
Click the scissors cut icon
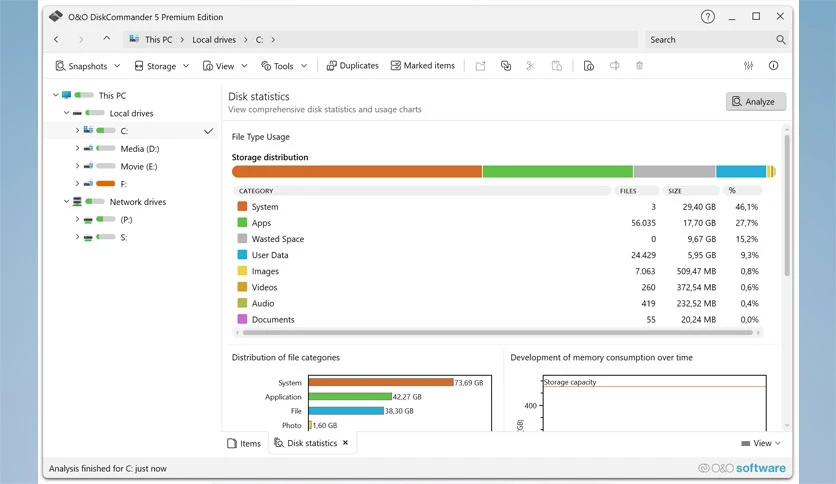click(530, 66)
